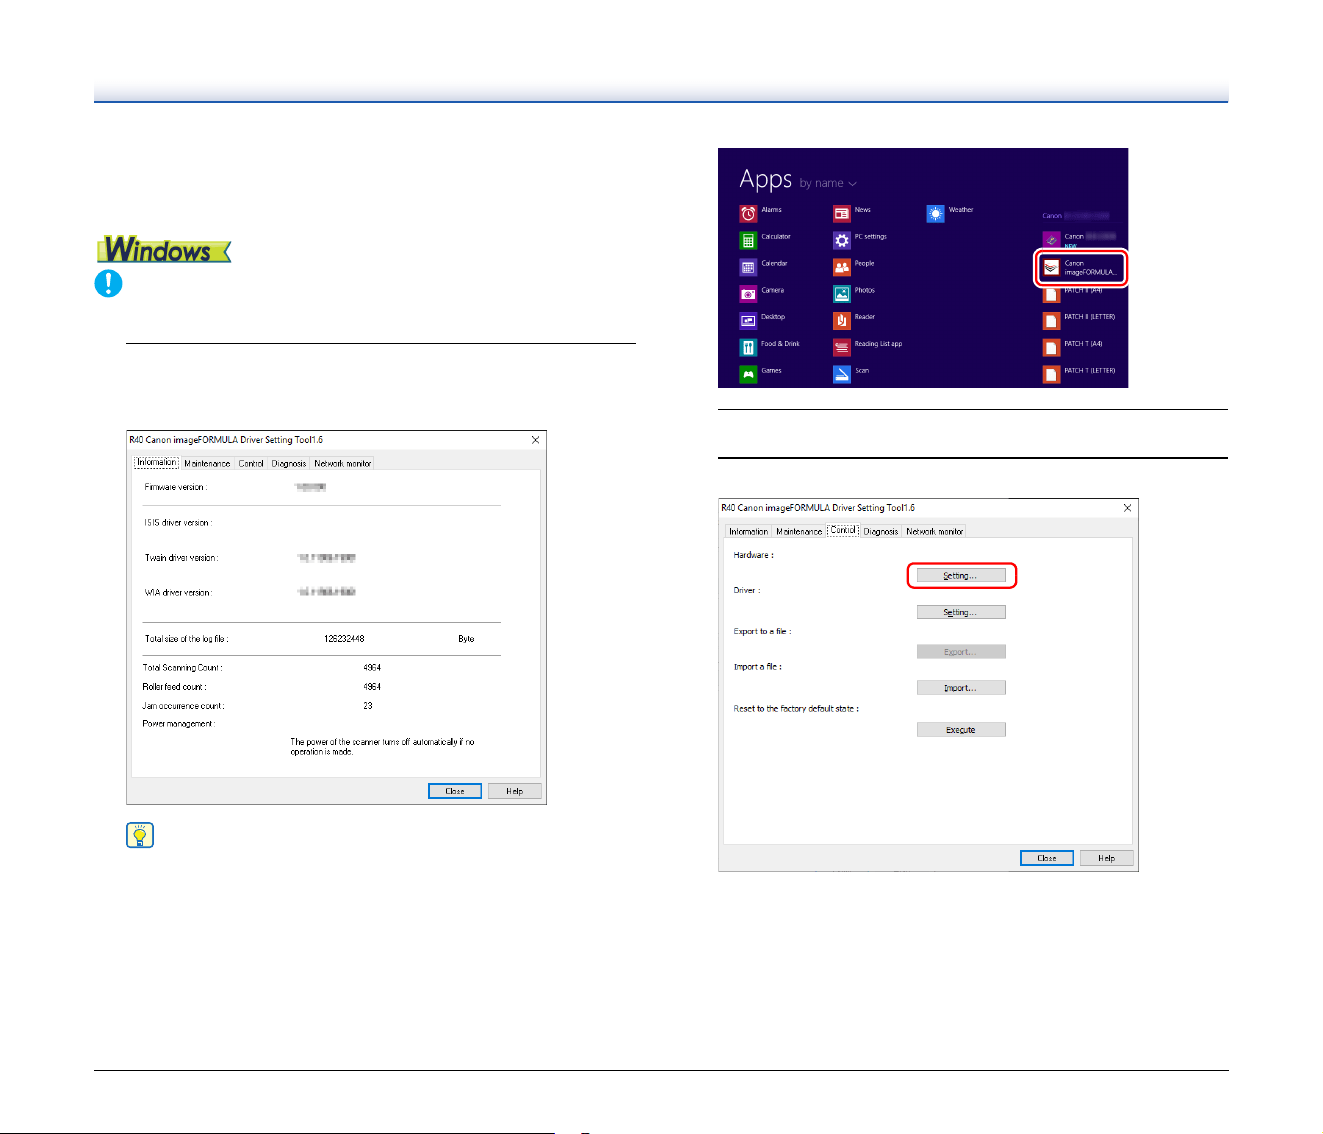Click 'Reset to the factory default state :' label
The width and height of the screenshot is (1323, 1134).
[796, 709]
